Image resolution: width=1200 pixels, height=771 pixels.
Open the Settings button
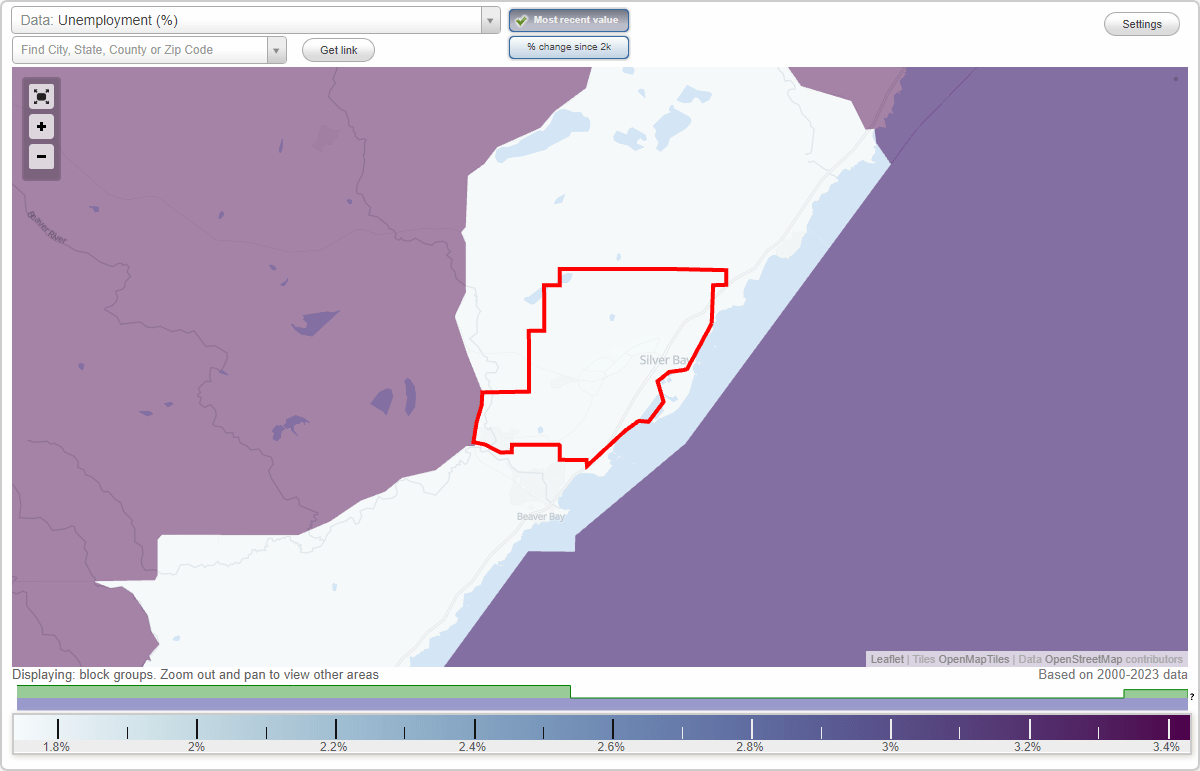[1142, 24]
